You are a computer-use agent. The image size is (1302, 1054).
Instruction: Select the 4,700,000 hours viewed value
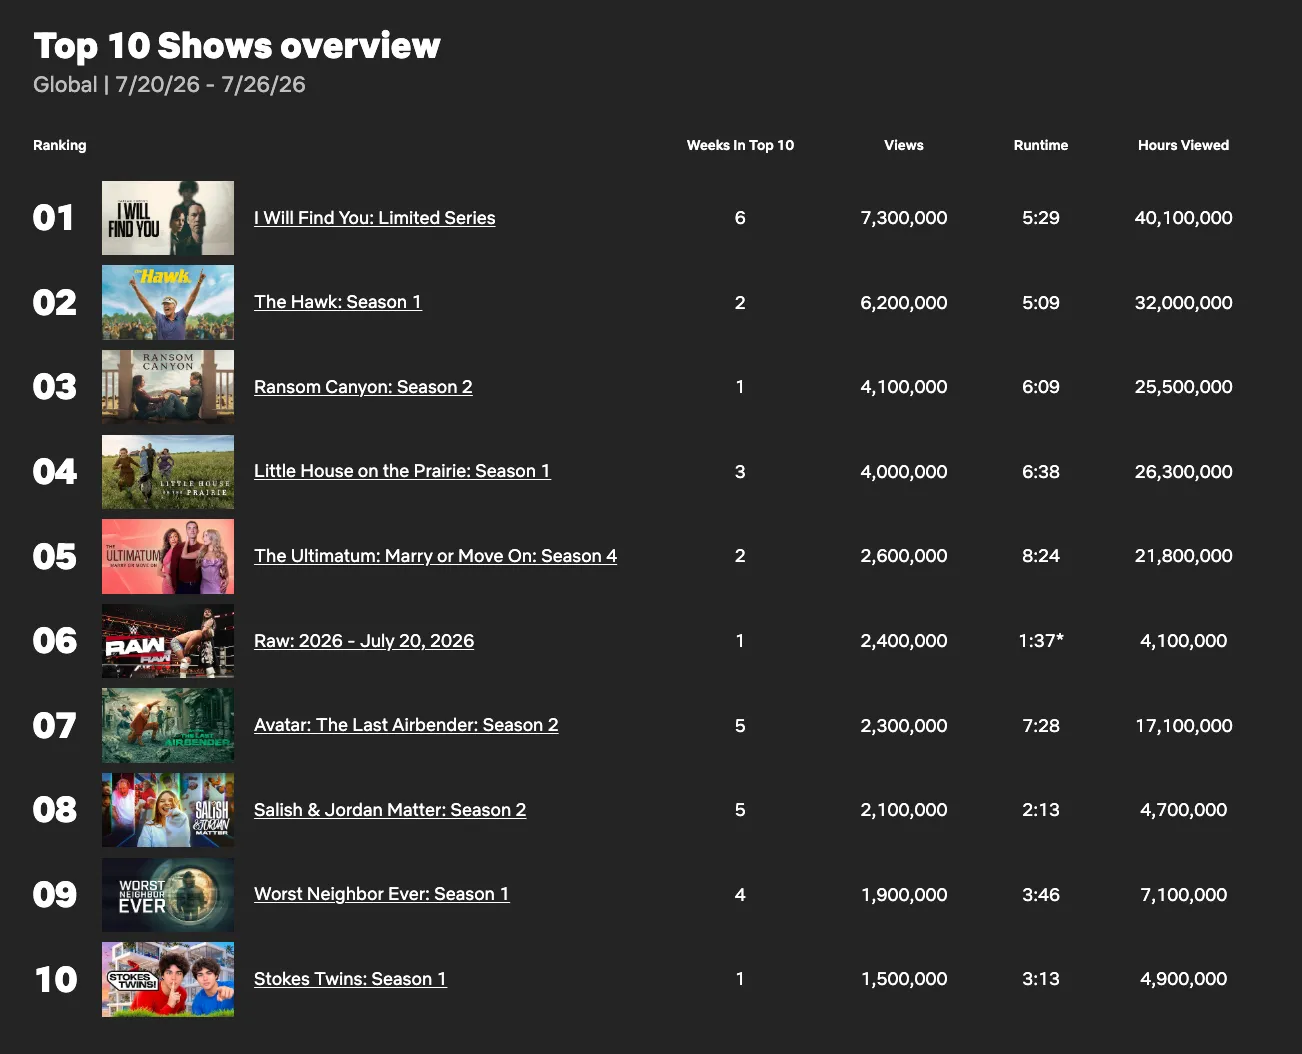(1183, 810)
